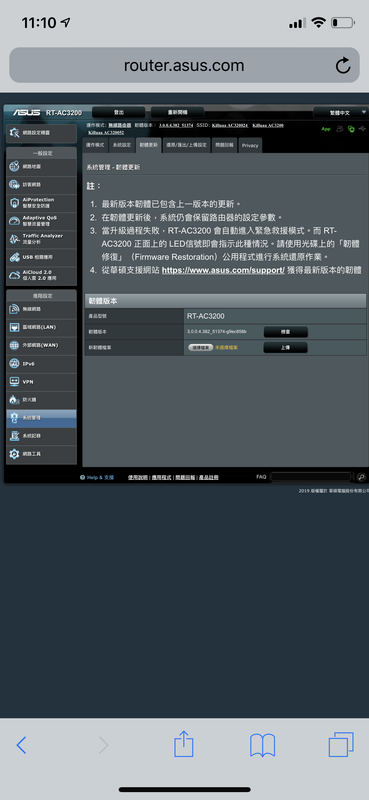This screenshot has width=369, height=800.
Task: Click the ASUS logo
Action: pyautogui.click(x=27, y=112)
